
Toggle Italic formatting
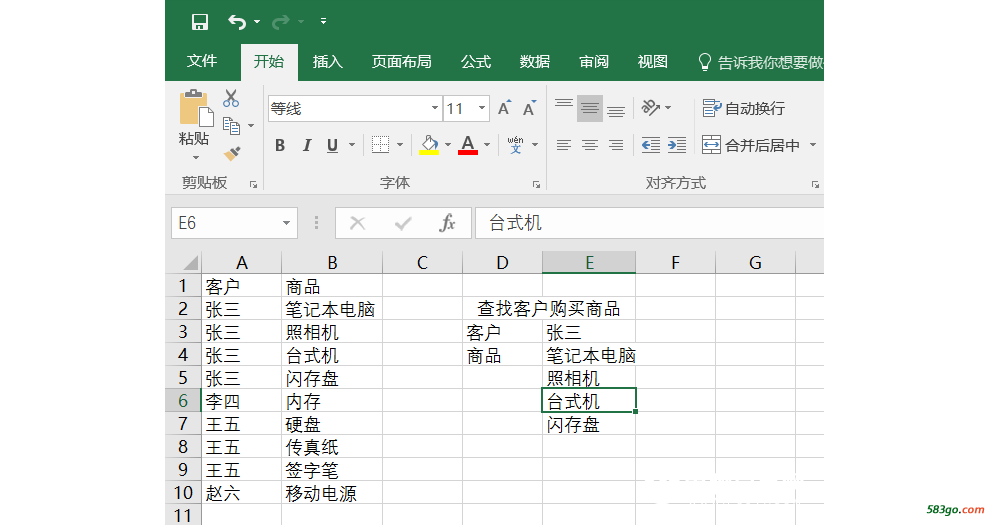[307, 146]
